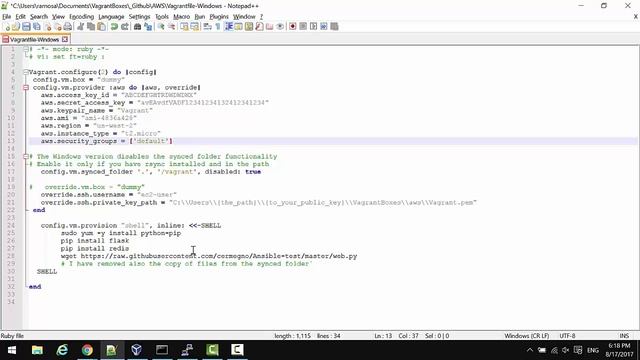Click Run Macro Multiple Times icon
The width and height of the screenshot is (640, 360).
324,27
